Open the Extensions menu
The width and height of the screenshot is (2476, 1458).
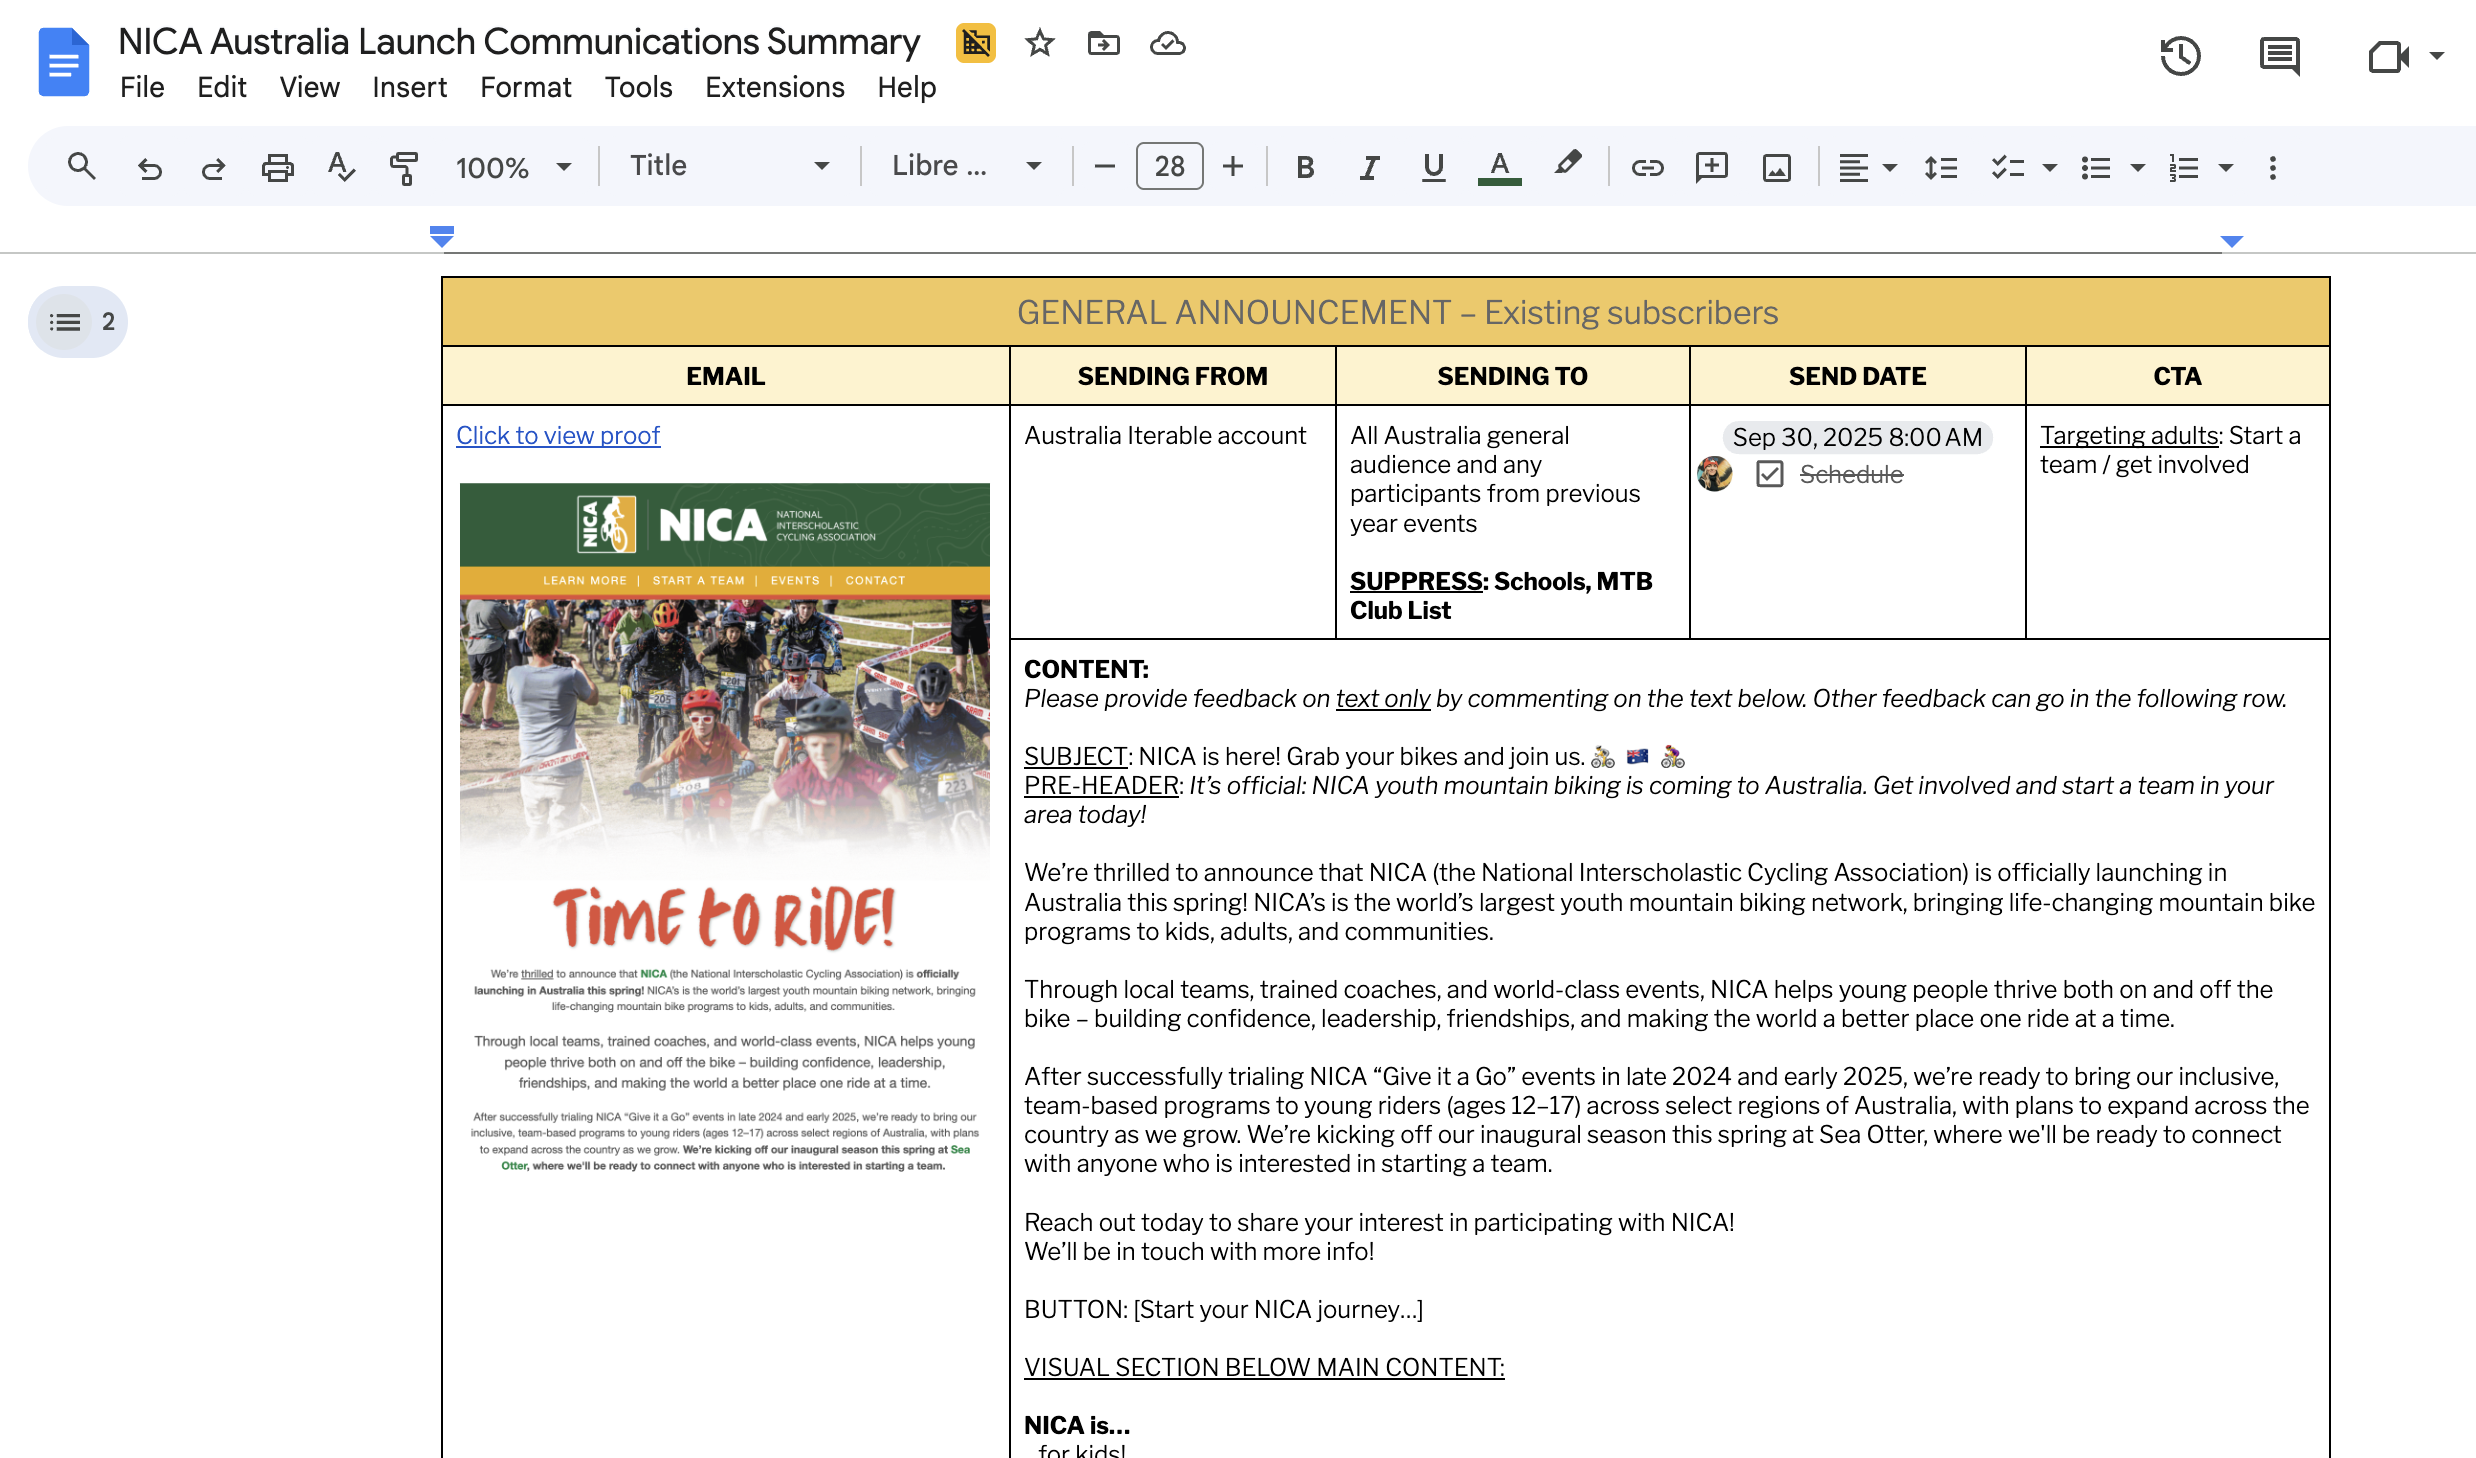[773, 87]
